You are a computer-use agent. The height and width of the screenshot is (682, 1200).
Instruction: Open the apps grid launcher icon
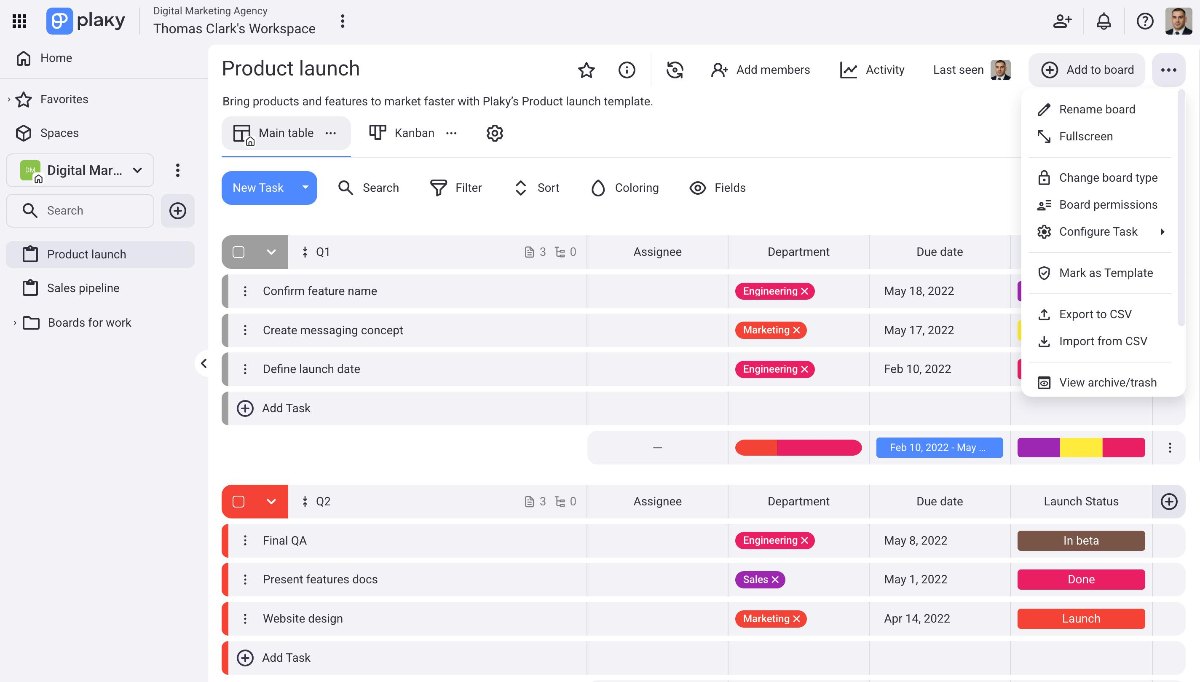pos(19,21)
